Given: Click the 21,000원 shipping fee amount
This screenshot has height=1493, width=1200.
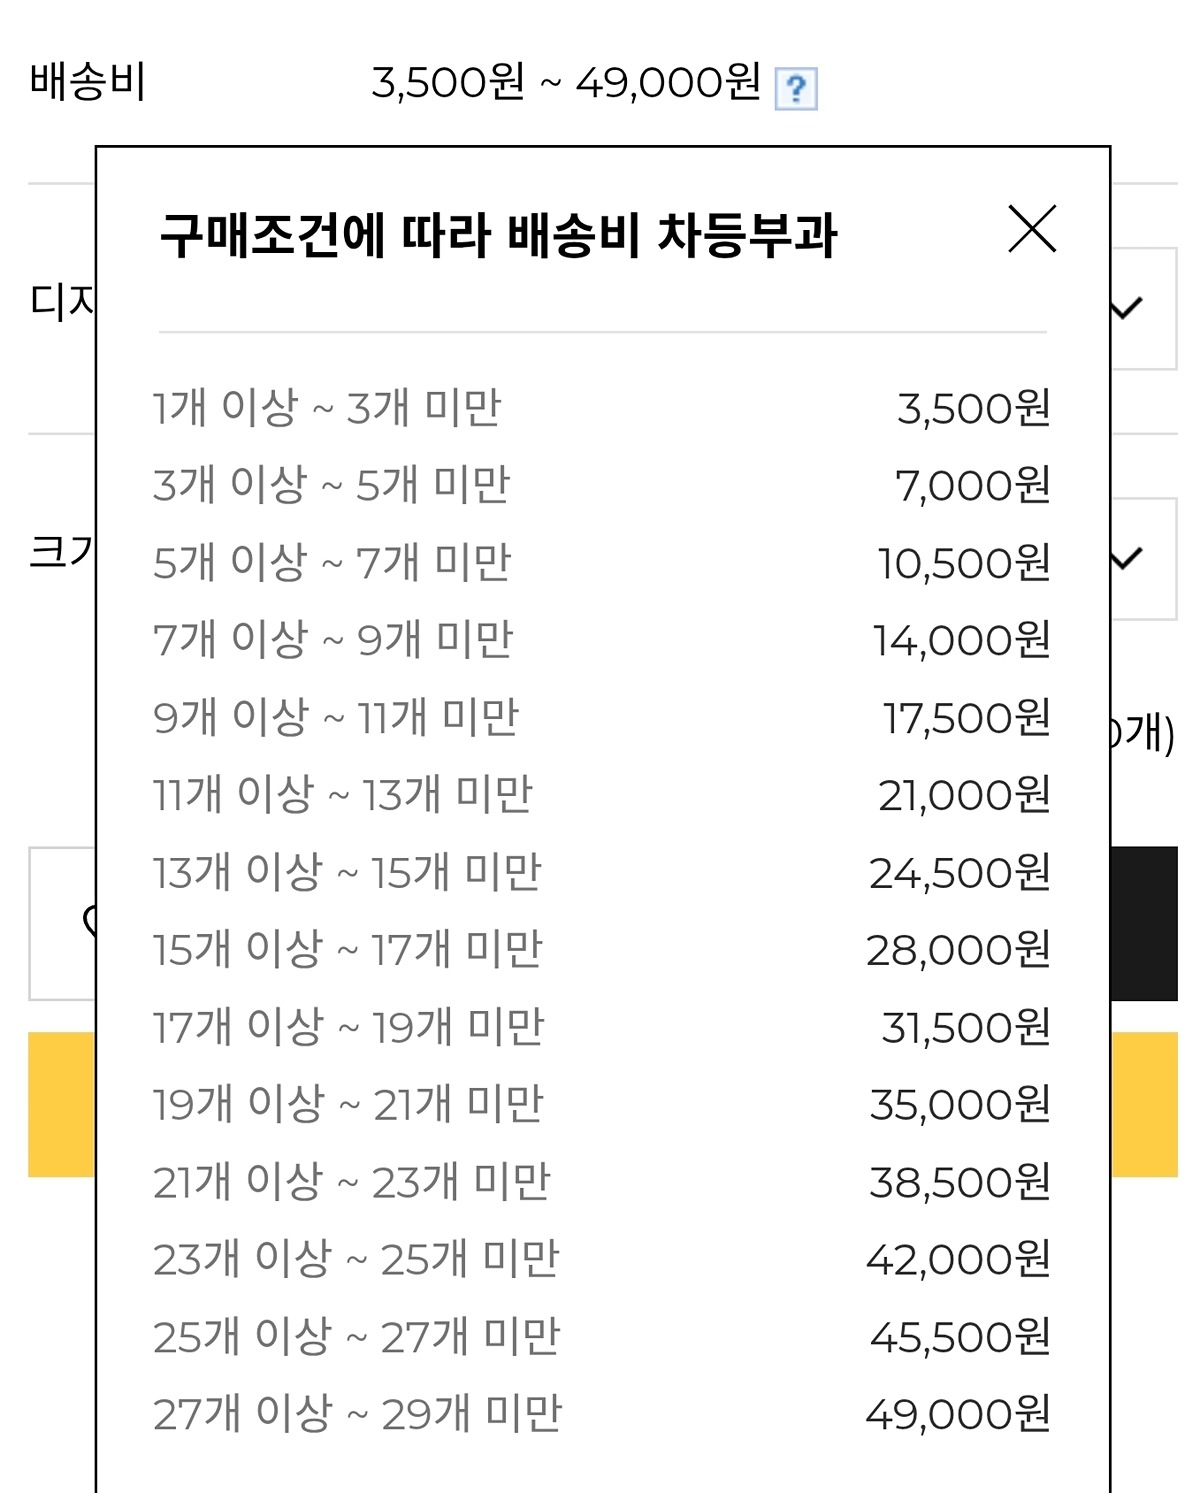Looking at the screenshot, I should pos(964,796).
